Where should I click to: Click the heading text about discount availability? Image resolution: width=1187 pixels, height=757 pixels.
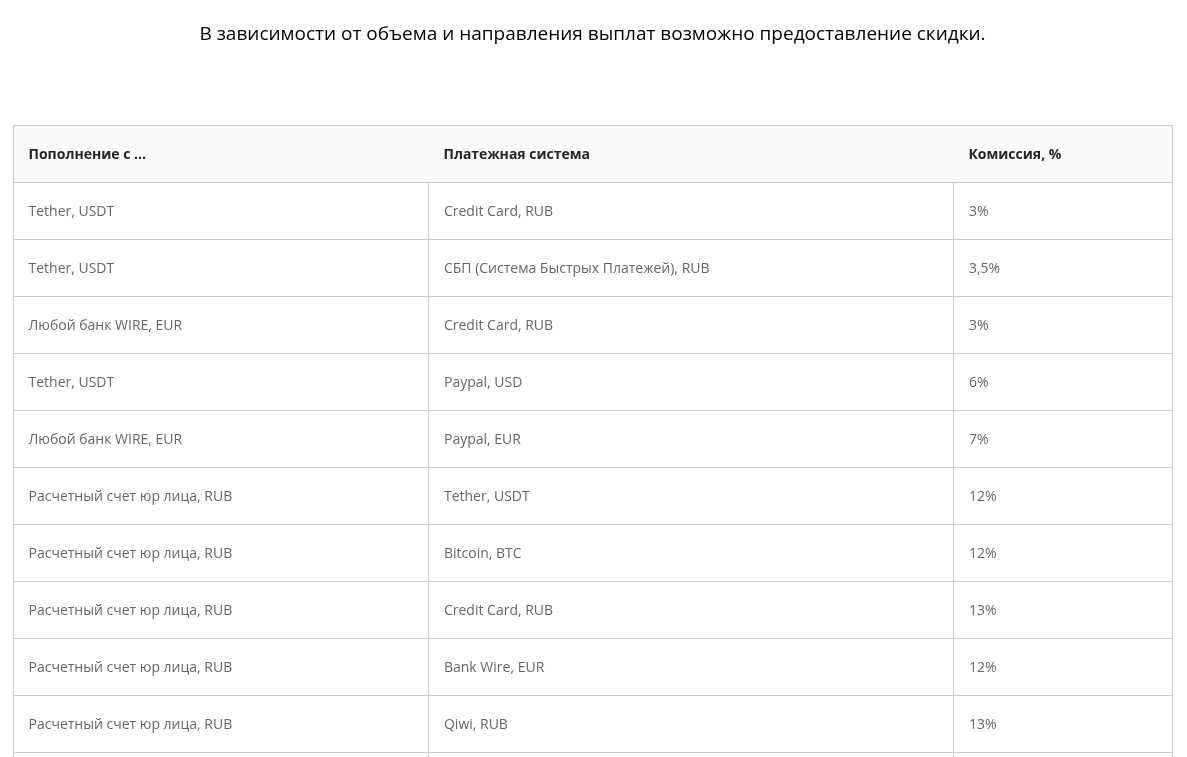[592, 34]
